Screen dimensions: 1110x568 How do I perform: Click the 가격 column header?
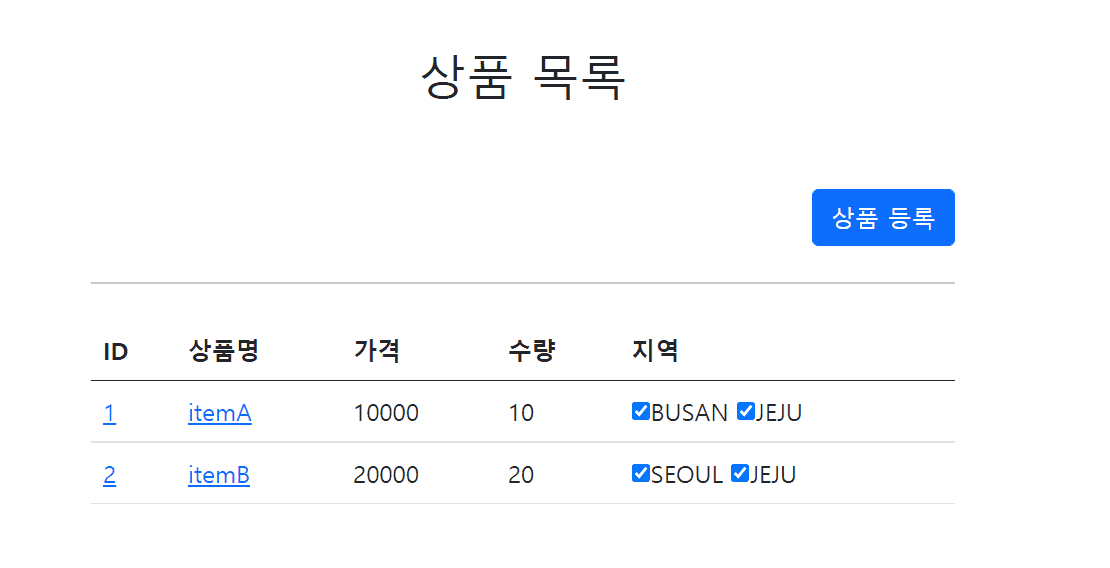[377, 351]
